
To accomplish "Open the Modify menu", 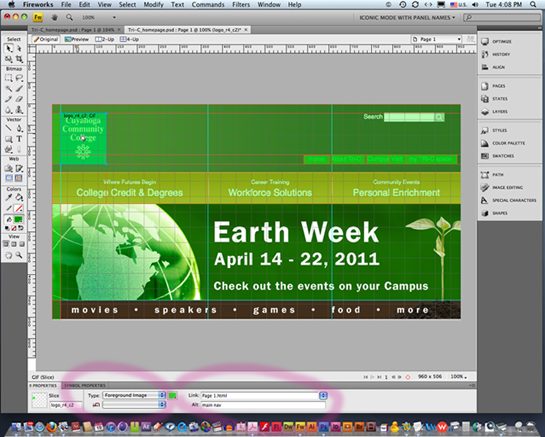I will point(152,5).
